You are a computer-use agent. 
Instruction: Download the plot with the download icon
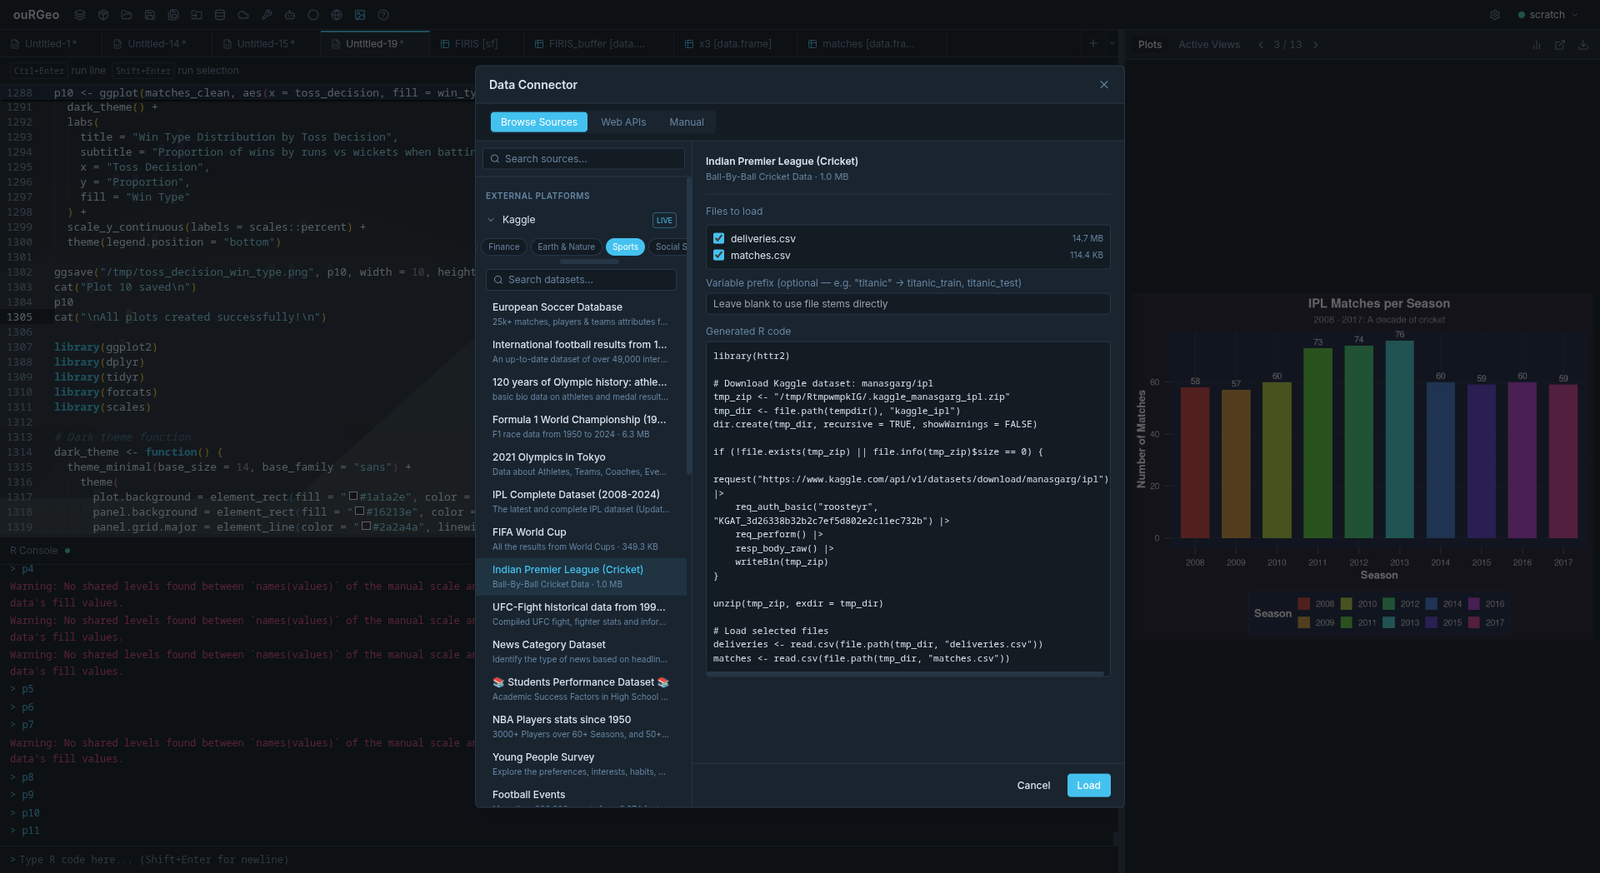(x=1583, y=45)
